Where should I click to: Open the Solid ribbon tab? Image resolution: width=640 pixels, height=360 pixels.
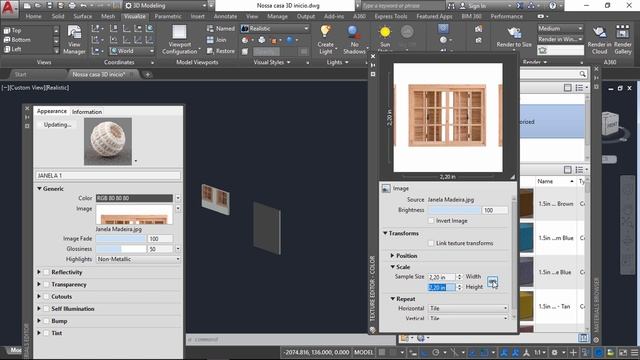click(x=58, y=16)
